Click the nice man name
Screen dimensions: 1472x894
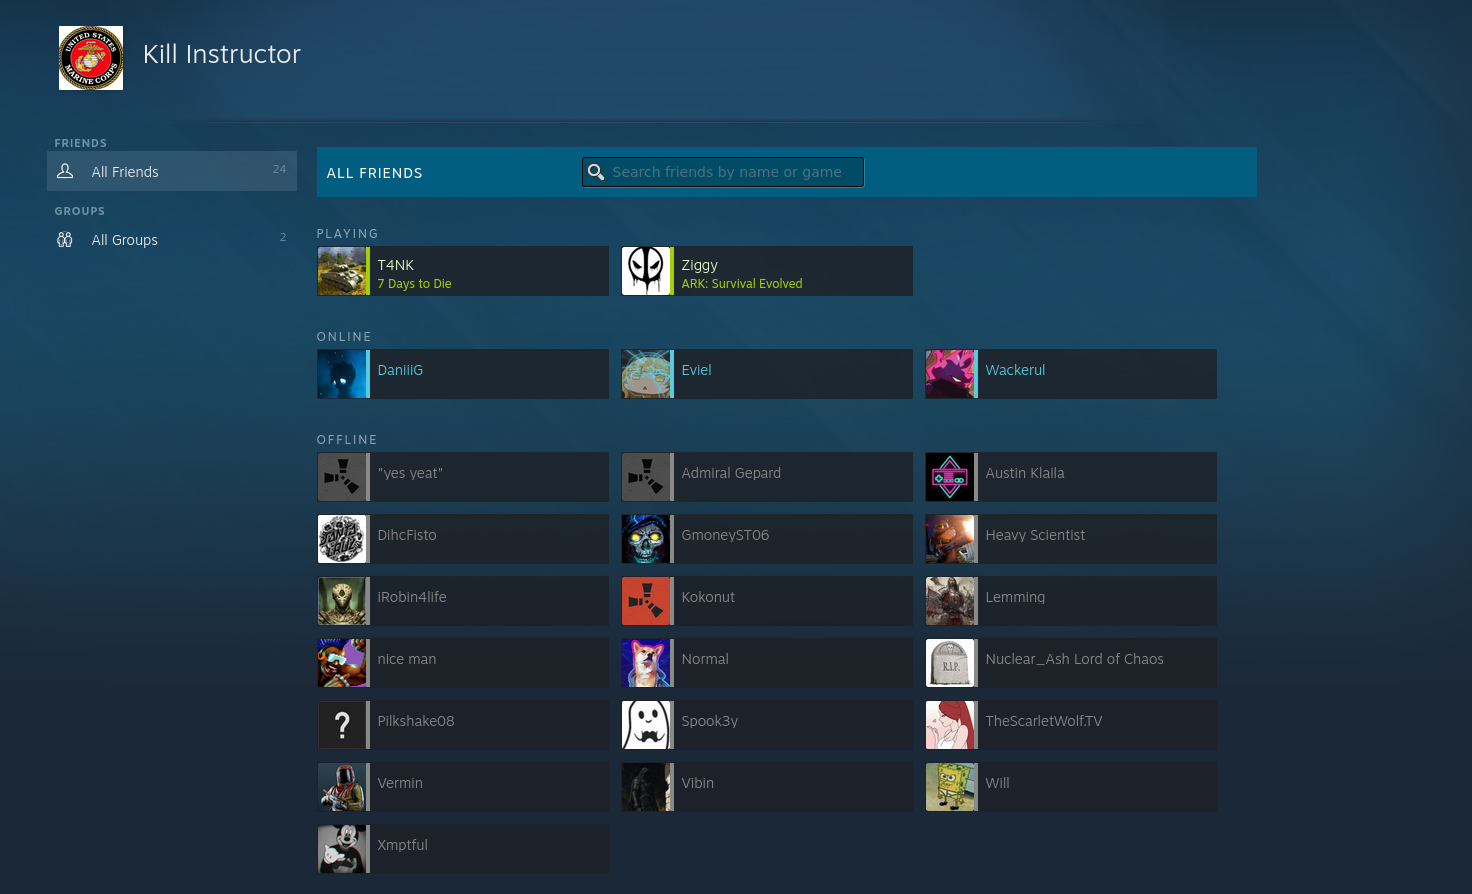[407, 659]
